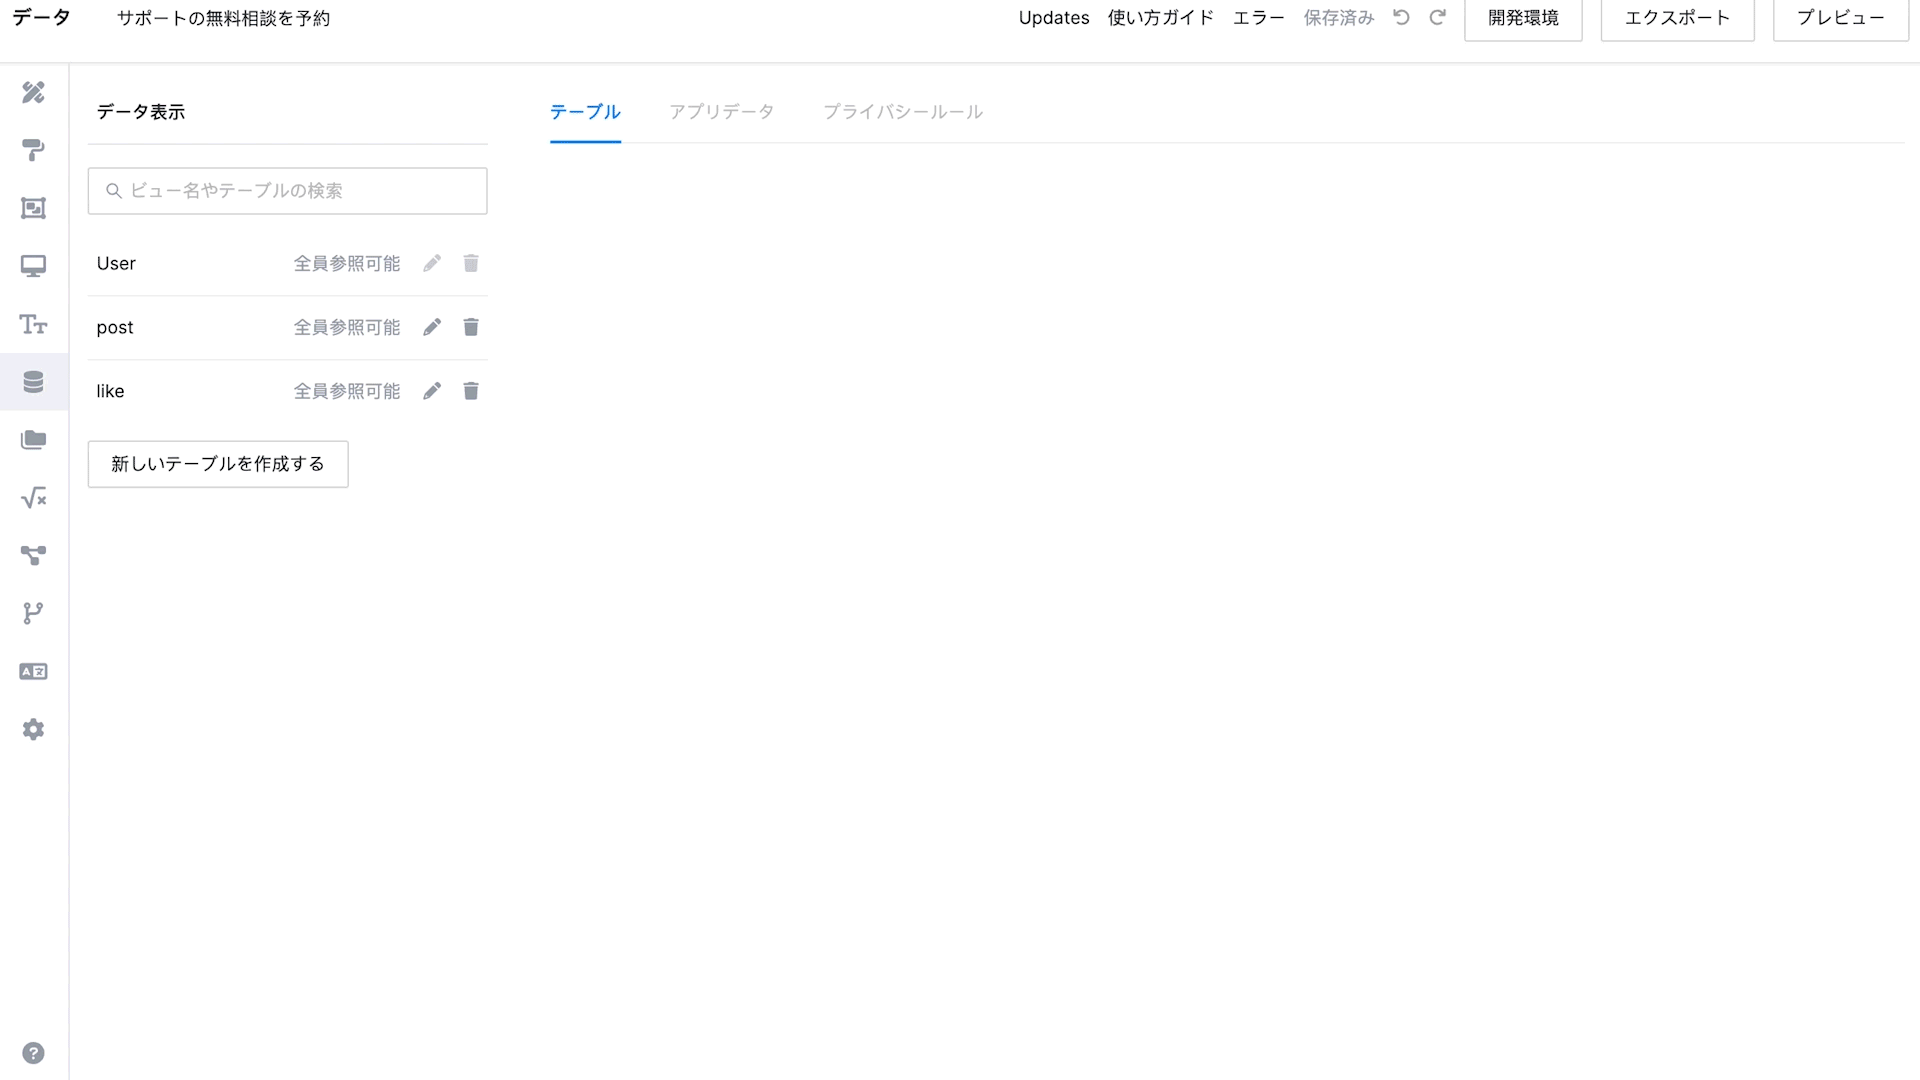The height and width of the screenshot is (1080, 1920).
Task: Open the 開発環境 environment selector
Action: pos(1522,18)
